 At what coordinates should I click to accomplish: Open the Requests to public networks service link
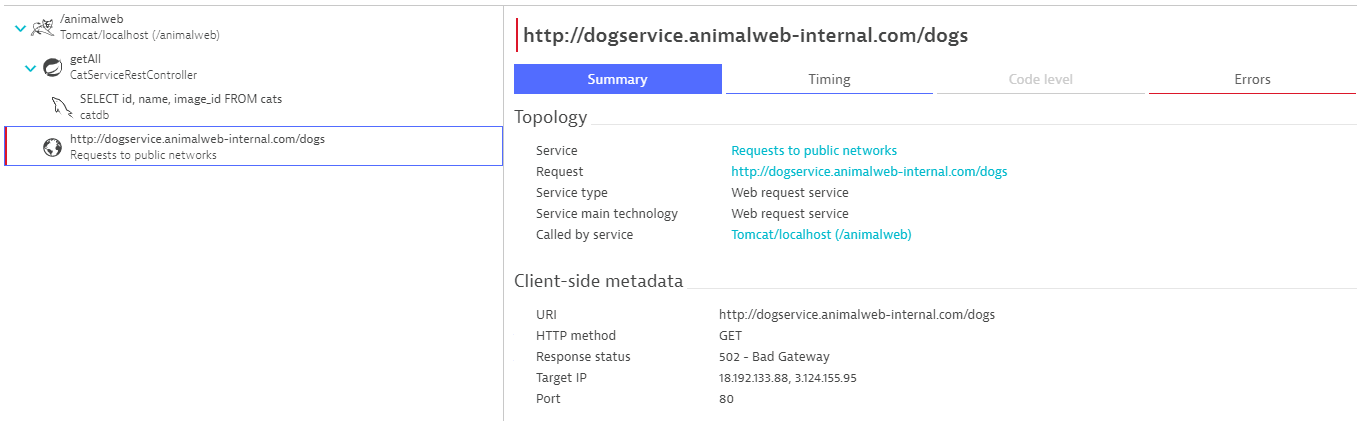click(813, 150)
